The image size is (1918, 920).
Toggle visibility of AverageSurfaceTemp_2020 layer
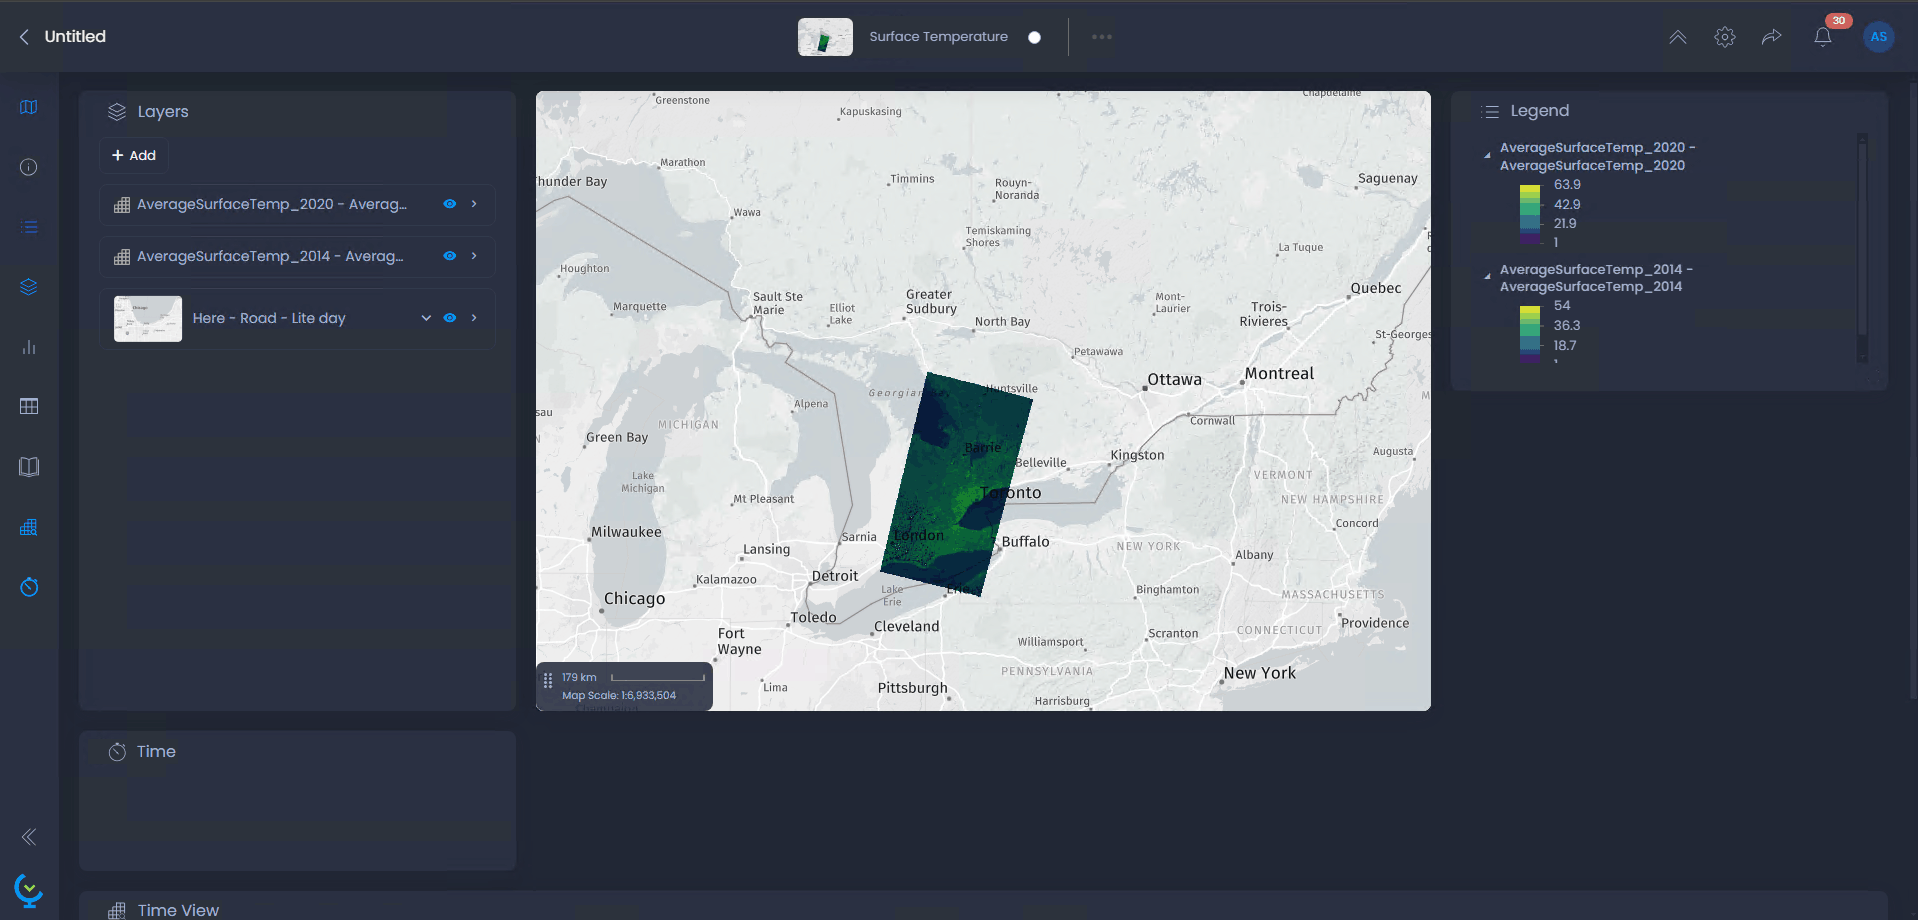[450, 204]
